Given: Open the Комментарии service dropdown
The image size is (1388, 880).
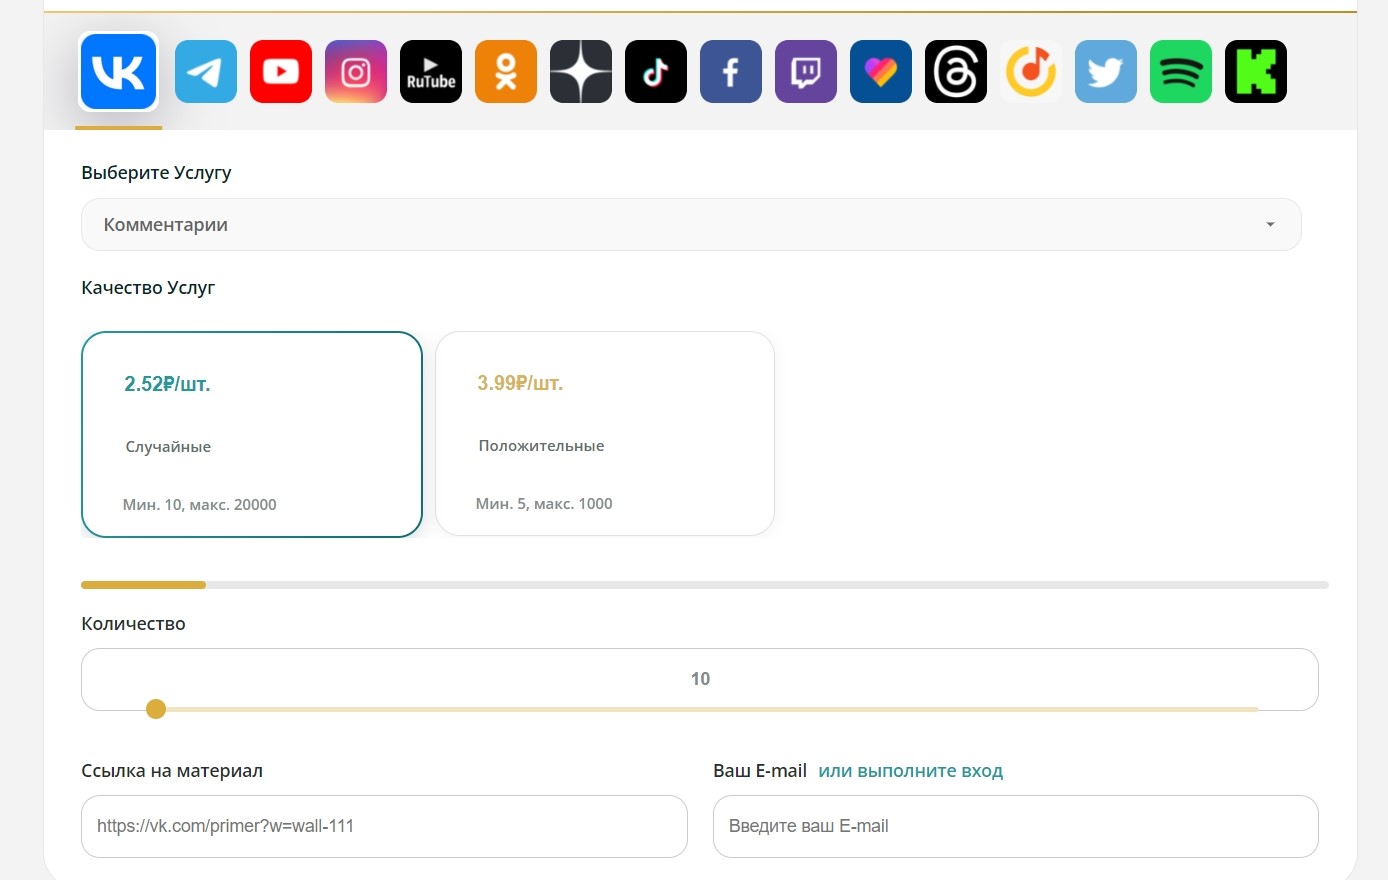Looking at the screenshot, I should [691, 224].
